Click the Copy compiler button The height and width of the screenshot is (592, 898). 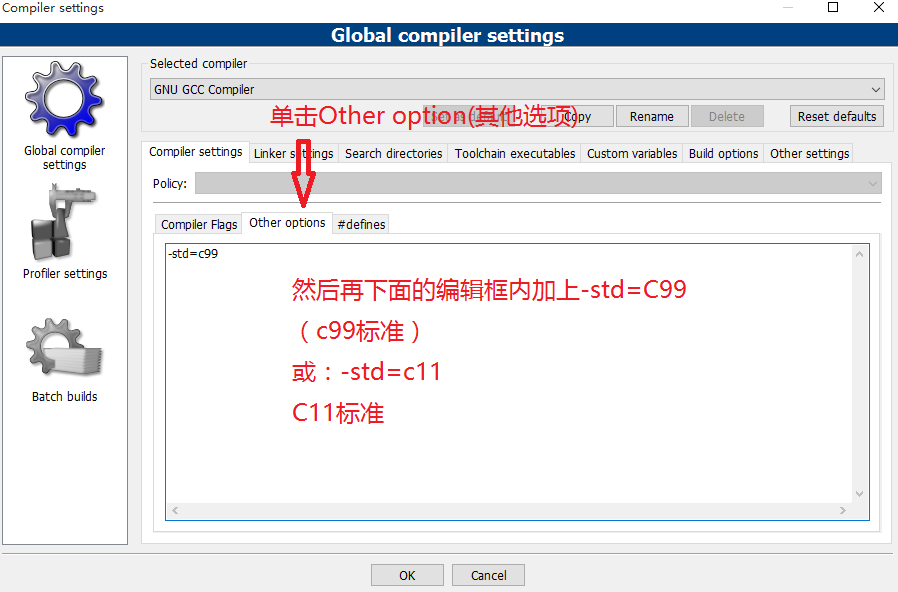click(577, 116)
